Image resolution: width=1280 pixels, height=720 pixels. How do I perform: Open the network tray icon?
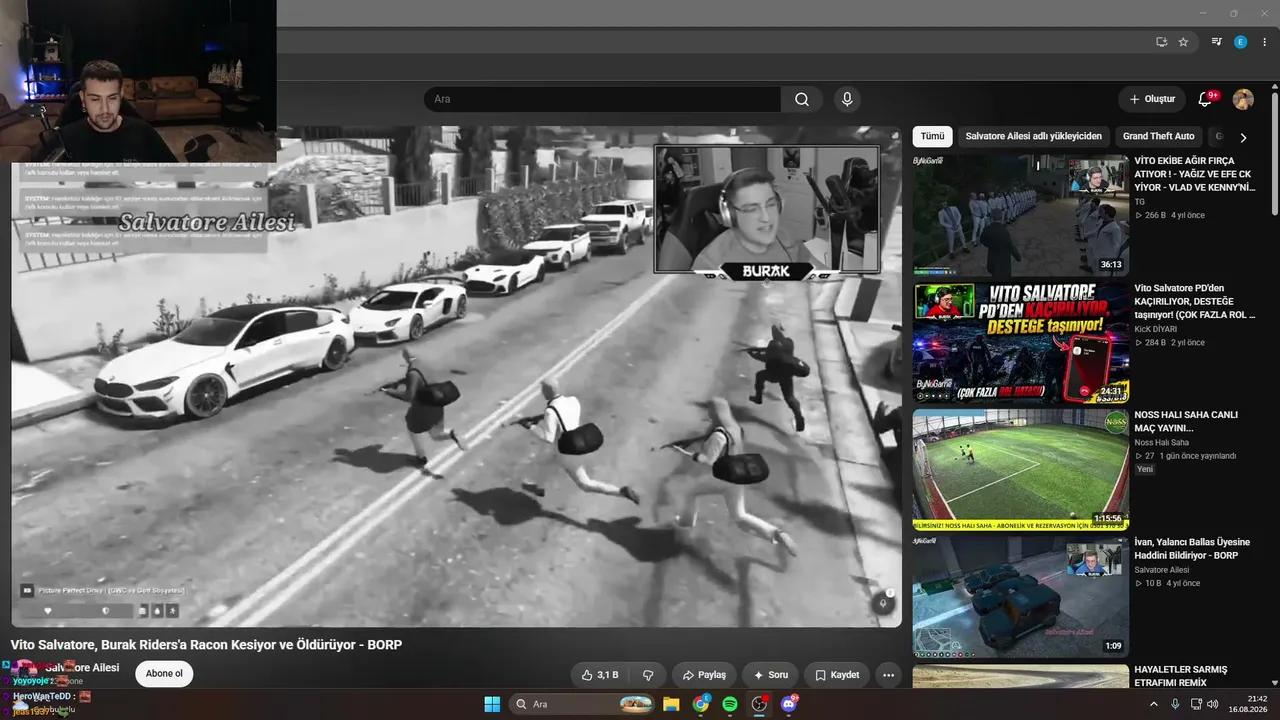(1195, 704)
